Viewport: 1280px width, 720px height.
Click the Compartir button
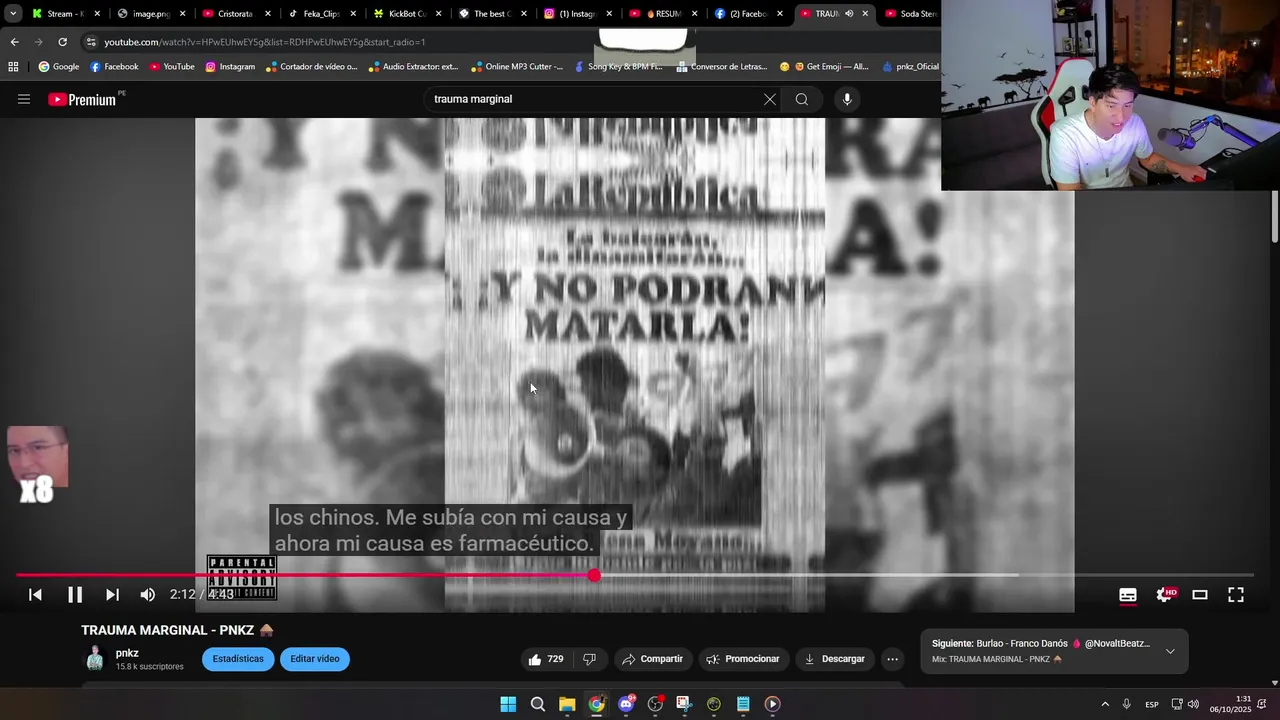point(652,659)
